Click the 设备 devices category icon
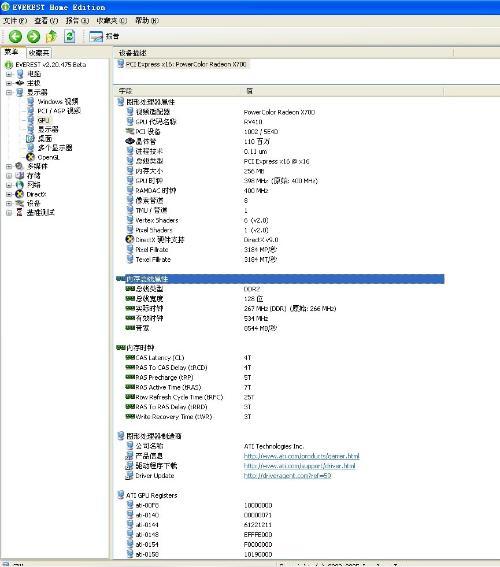This screenshot has width=500, height=567. 20,204
